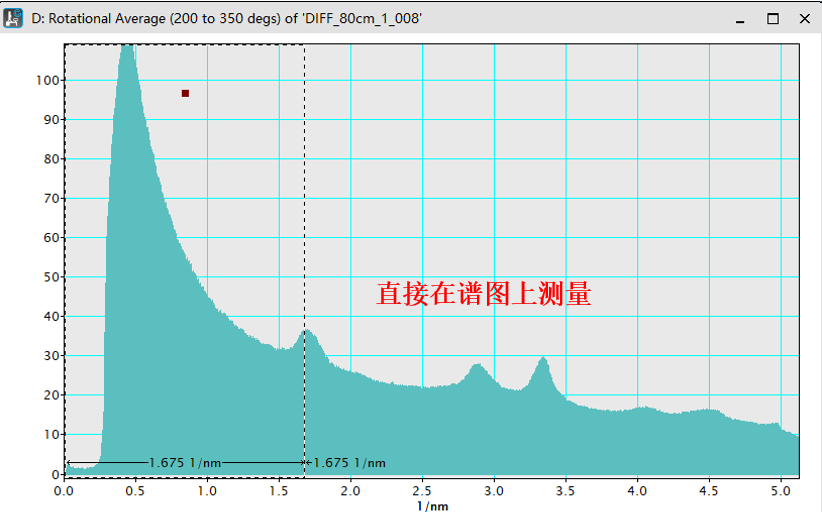Maximize the Rotational Average window
This screenshot has width=822, height=518.
click(x=772, y=18)
